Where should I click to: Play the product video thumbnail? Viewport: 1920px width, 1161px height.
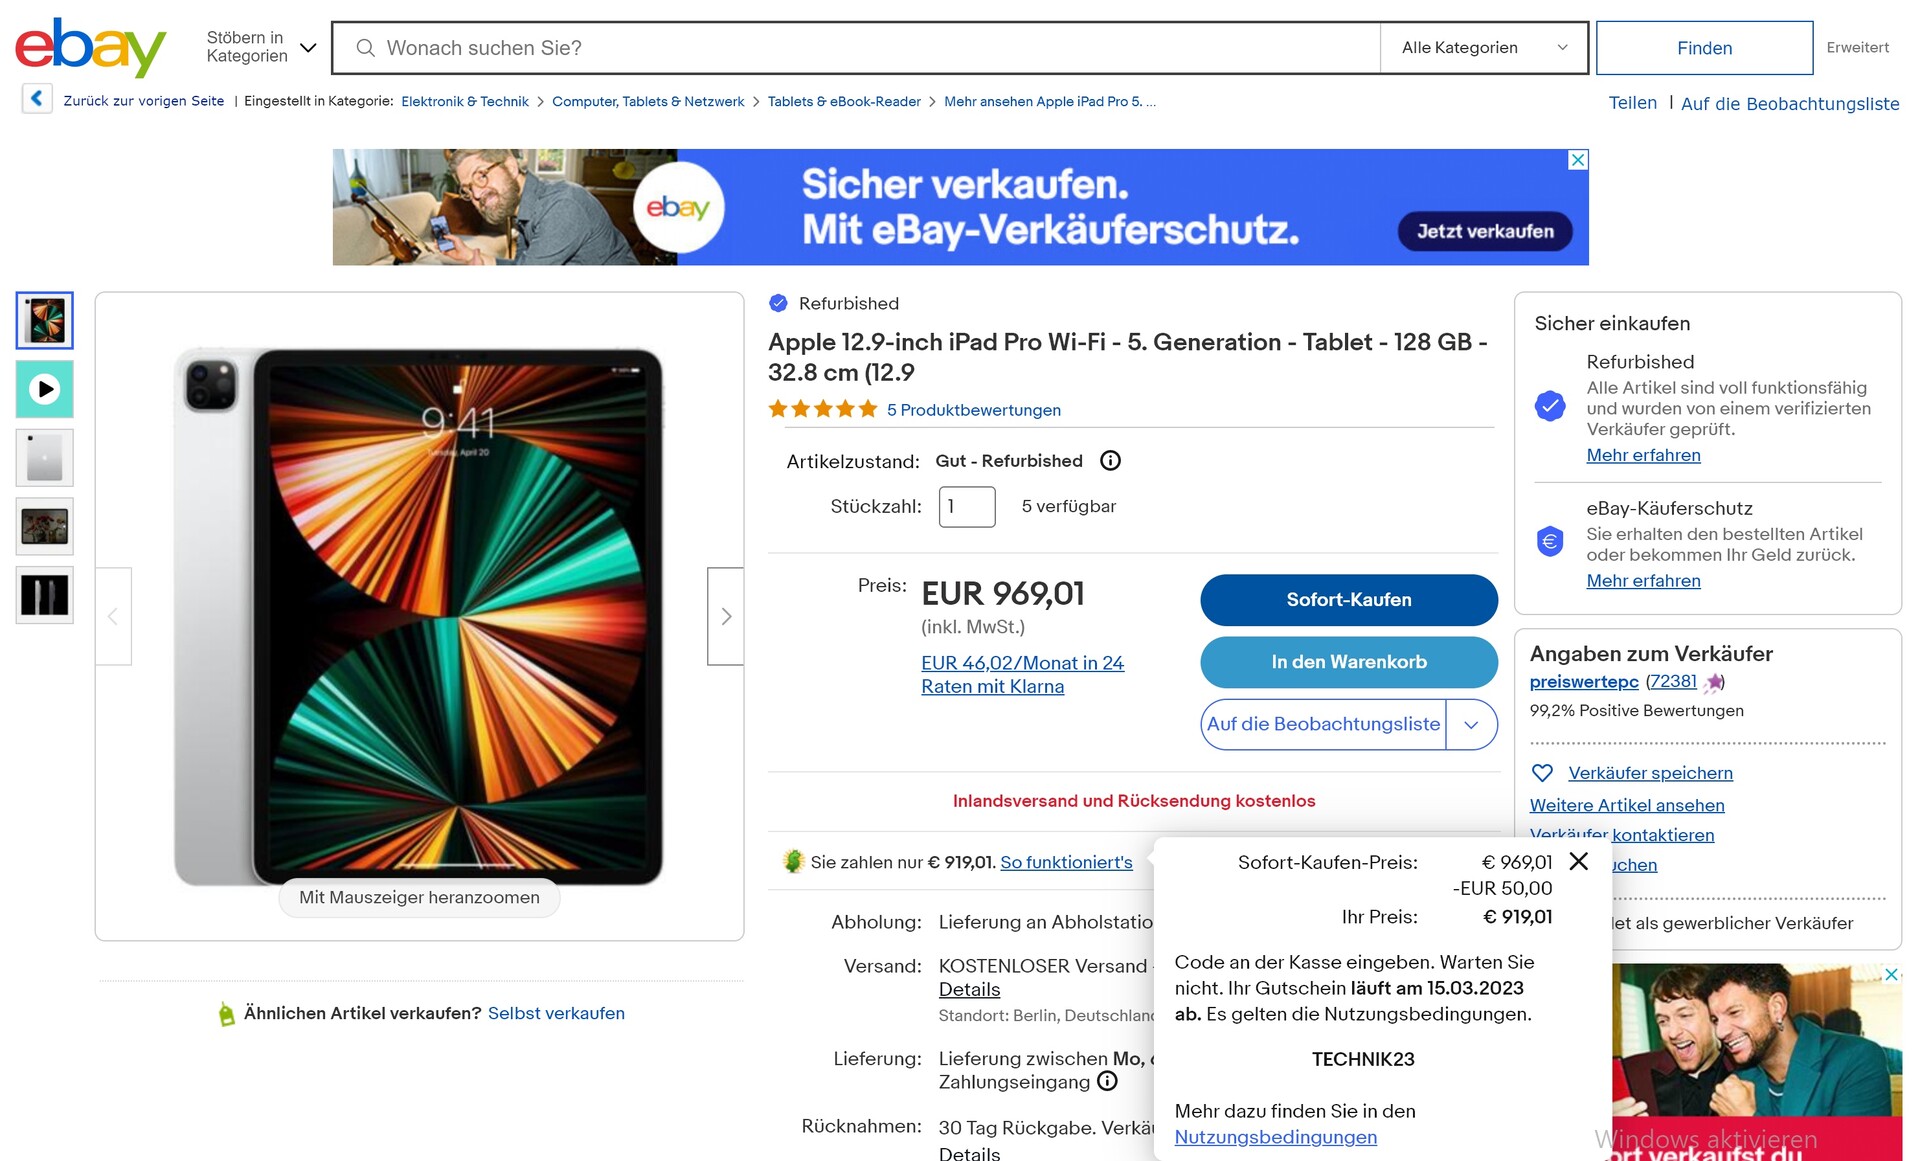coord(45,389)
